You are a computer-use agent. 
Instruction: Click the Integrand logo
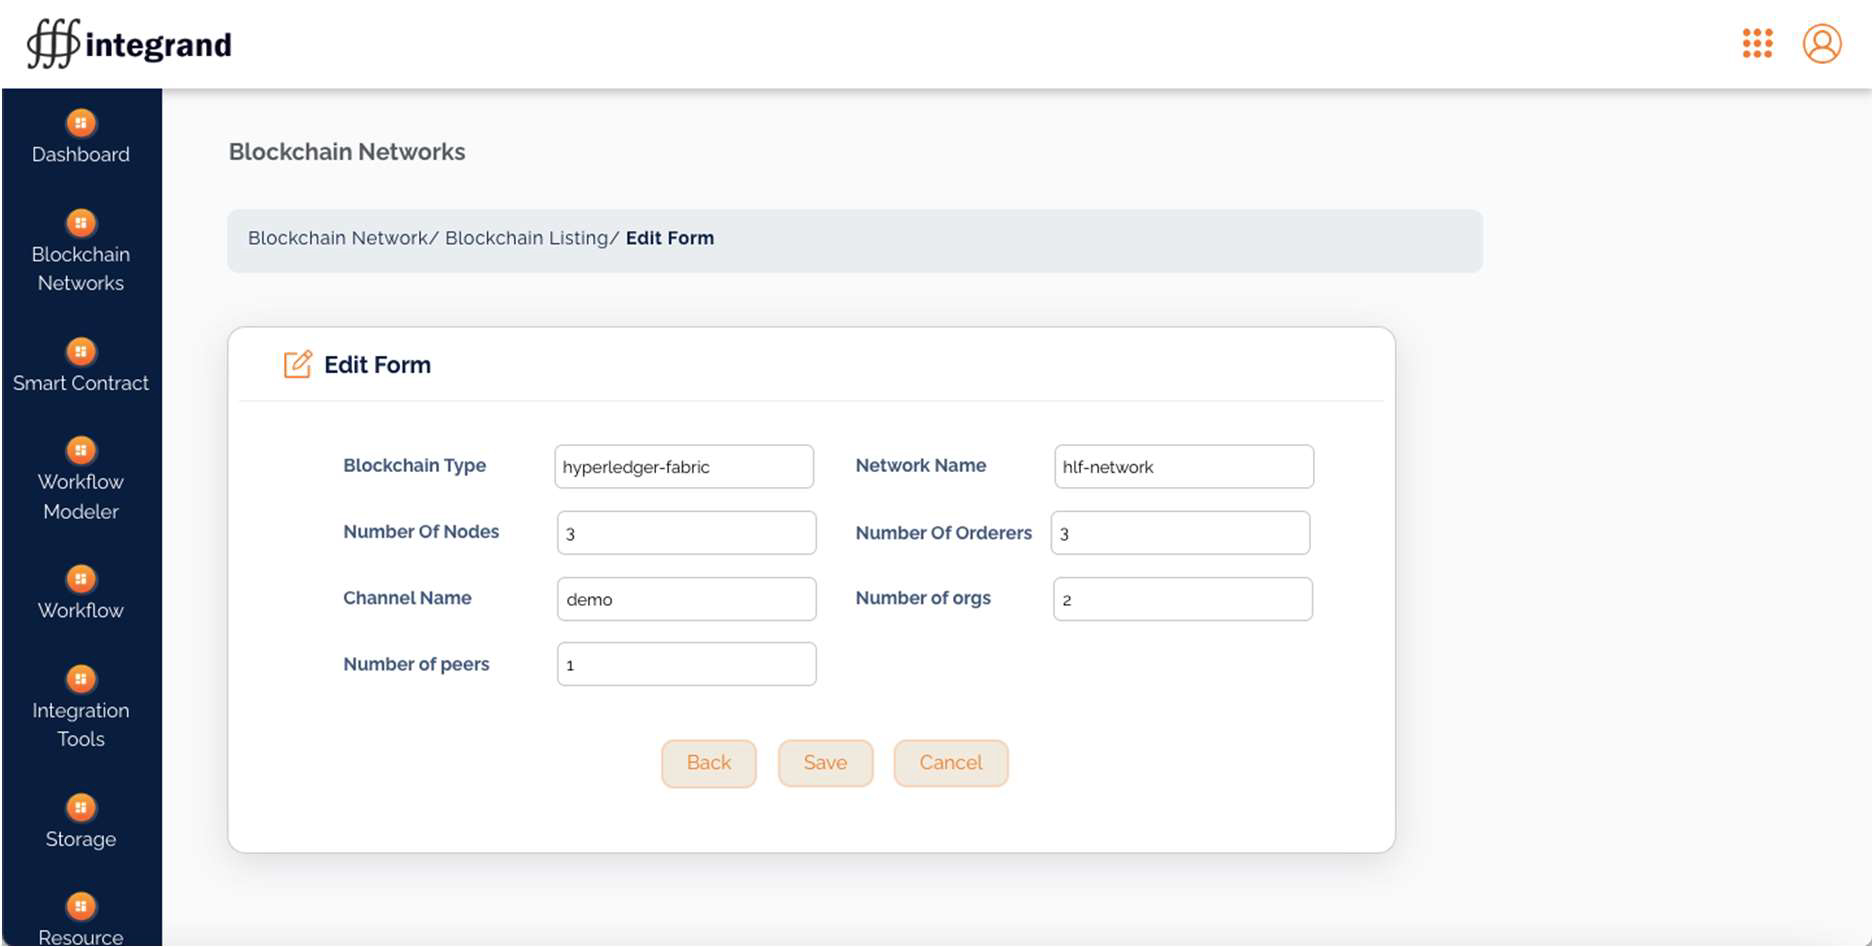[130, 45]
